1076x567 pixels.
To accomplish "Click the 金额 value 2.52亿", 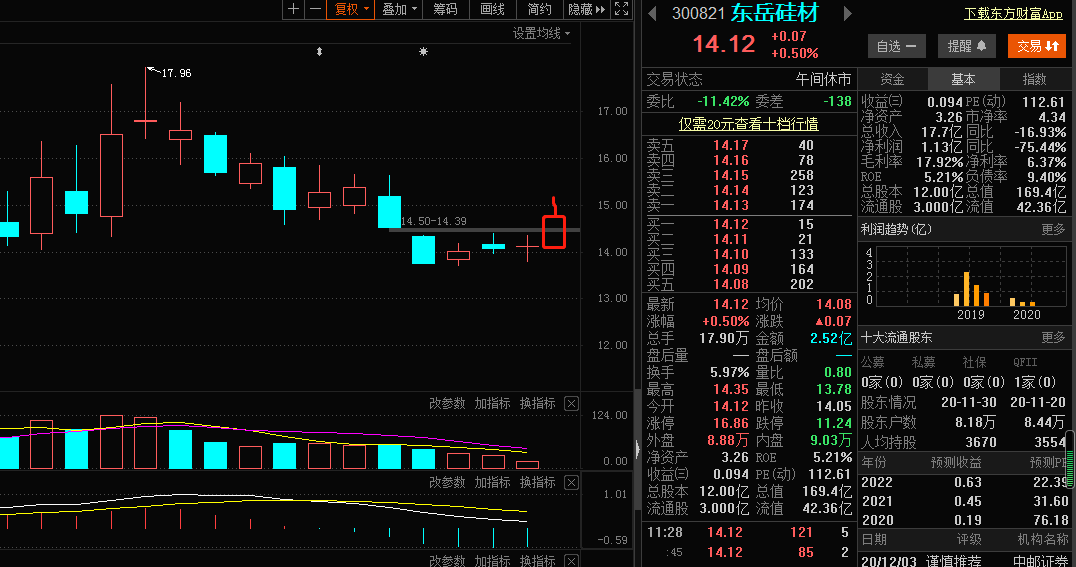I will (x=831, y=338).
